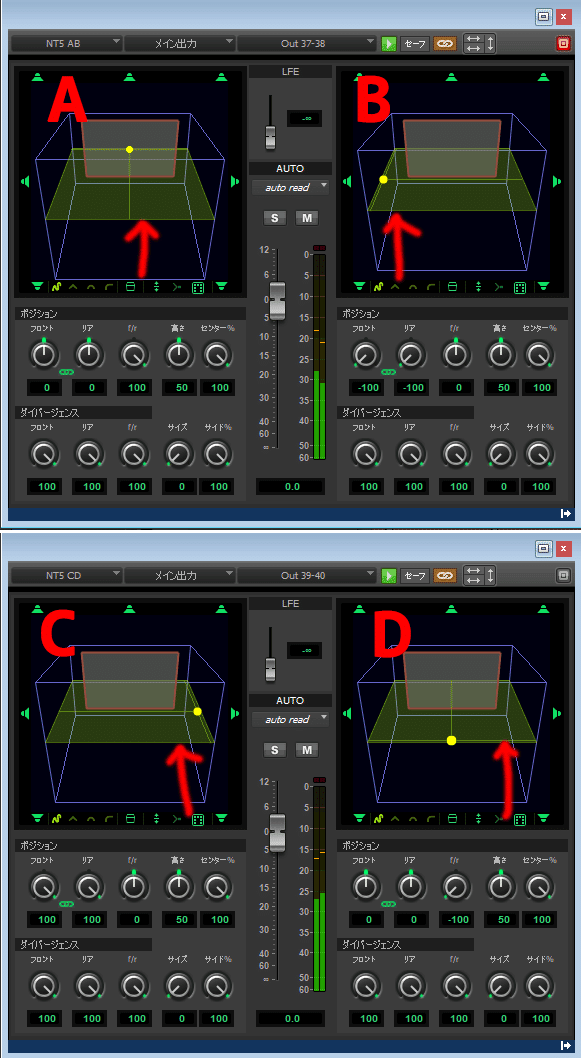The image size is (581, 1058).
Task: Click the horizontal arrows icon in NT5 AB header
Action: point(474,44)
